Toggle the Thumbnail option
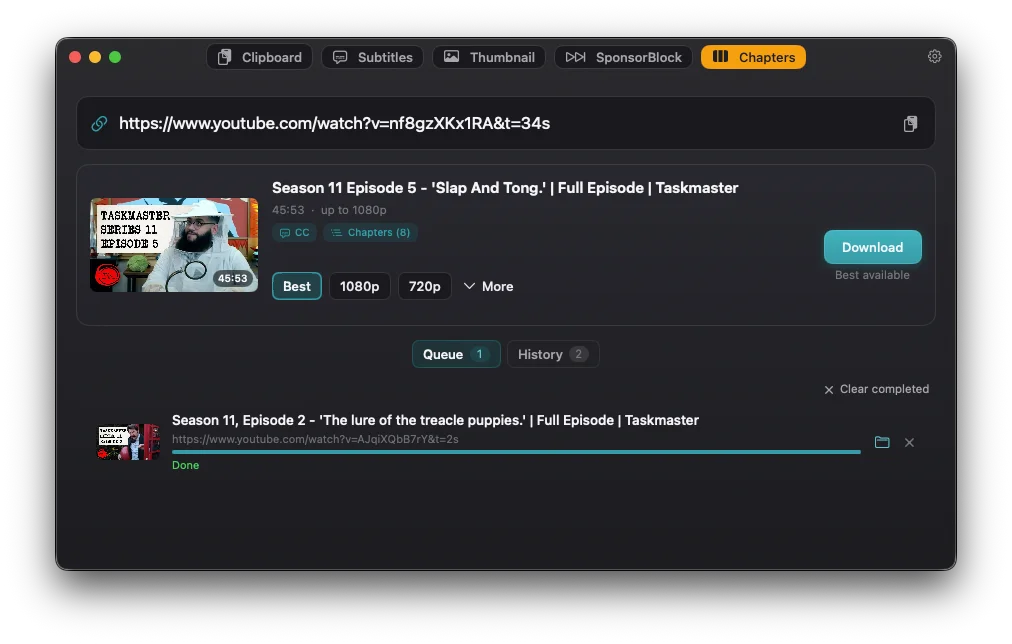This screenshot has width=1012, height=644. (489, 57)
